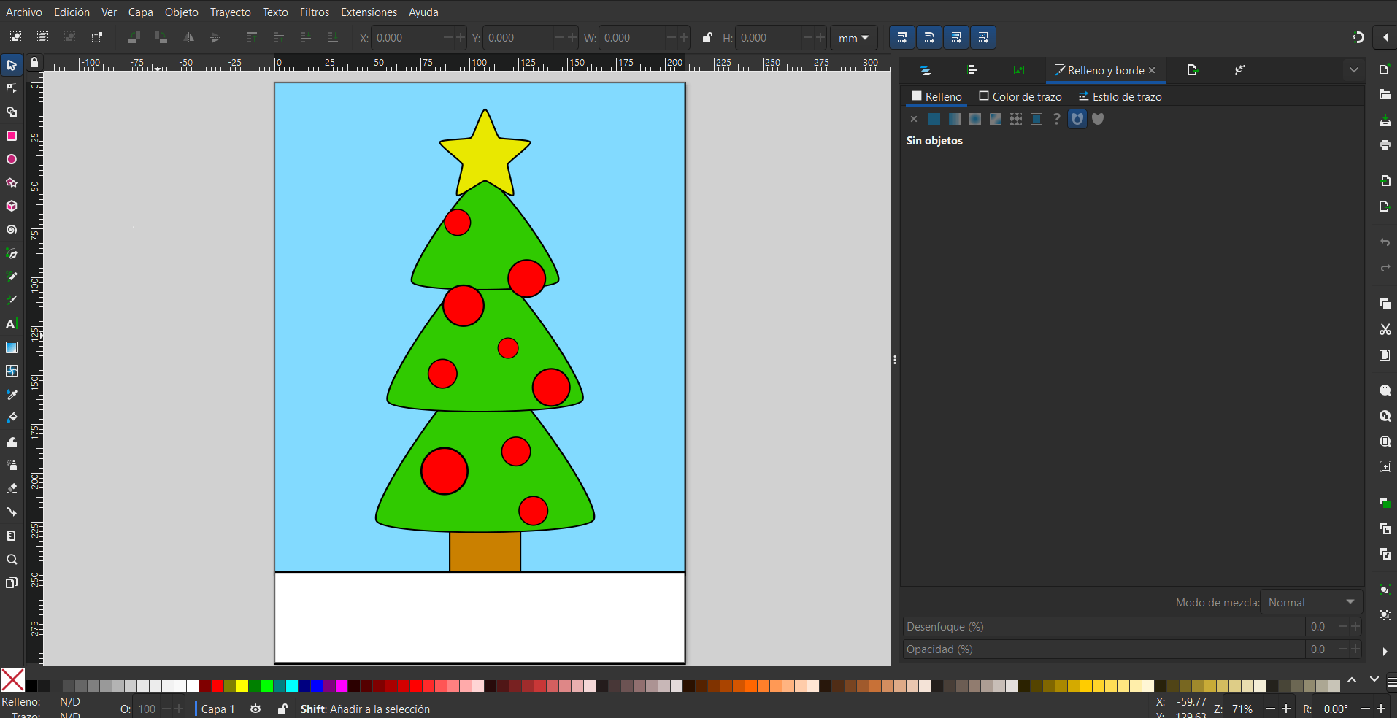The image size is (1397, 718).
Task: Switch to the Color de trazo tab
Action: pyautogui.click(x=1020, y=97)
